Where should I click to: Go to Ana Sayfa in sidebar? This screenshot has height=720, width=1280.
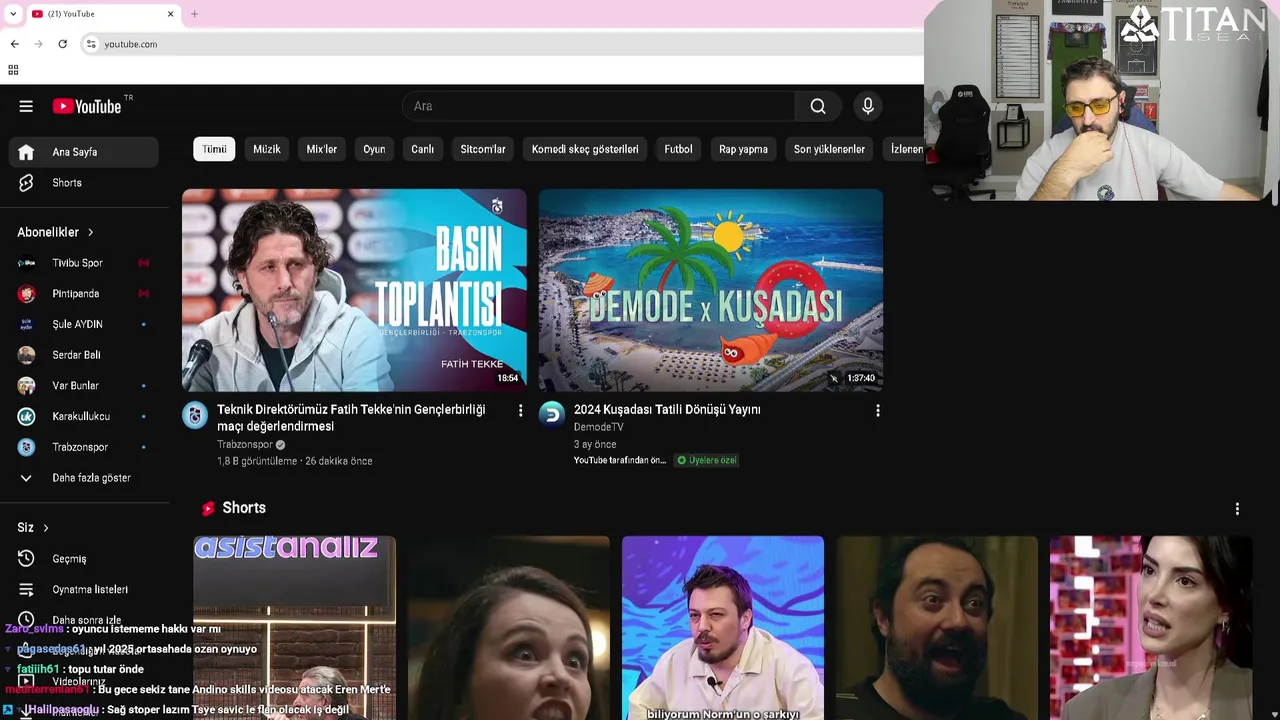tap(84, 152)
